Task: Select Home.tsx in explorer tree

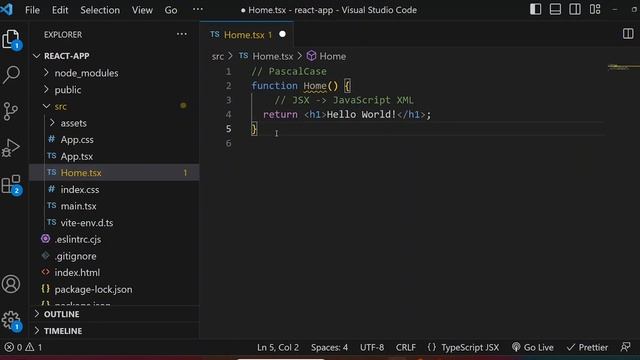Action: pos(114,173)
